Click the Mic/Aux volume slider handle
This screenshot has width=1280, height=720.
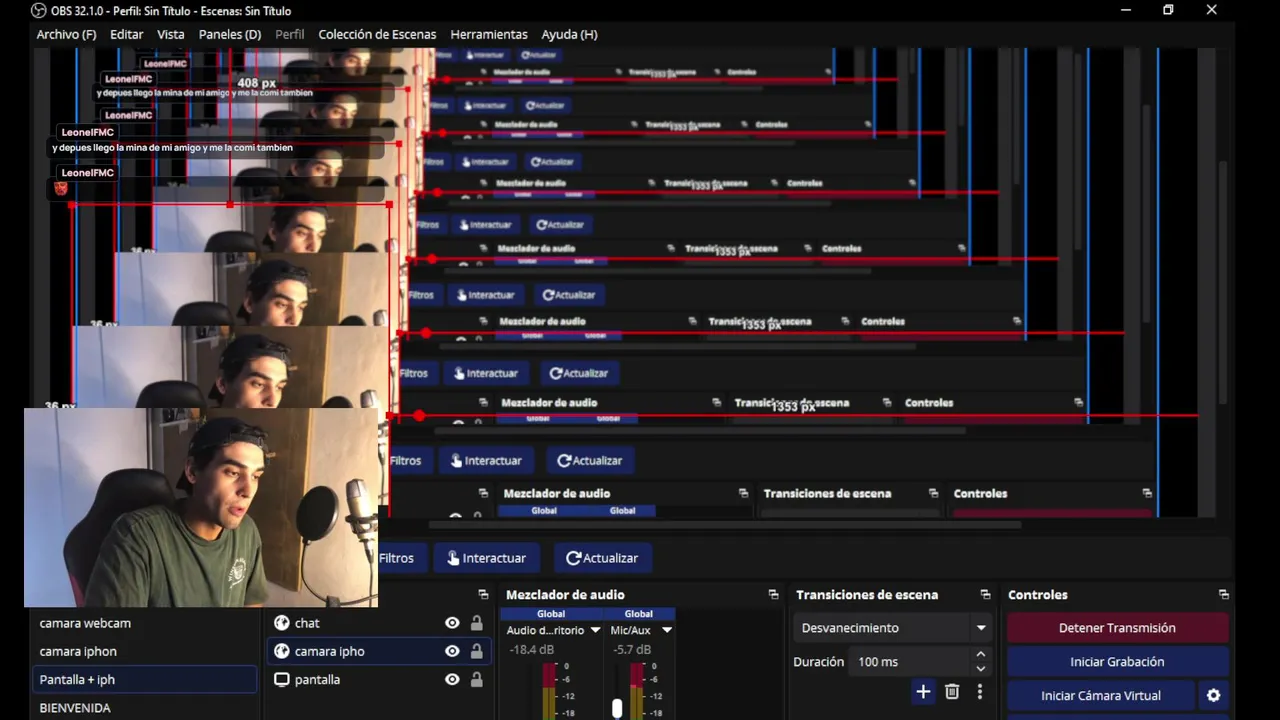pos(617,708)
